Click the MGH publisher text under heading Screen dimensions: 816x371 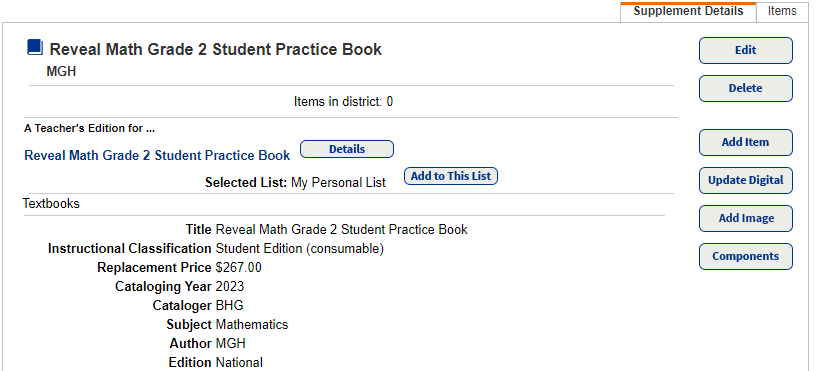(61, 71)
